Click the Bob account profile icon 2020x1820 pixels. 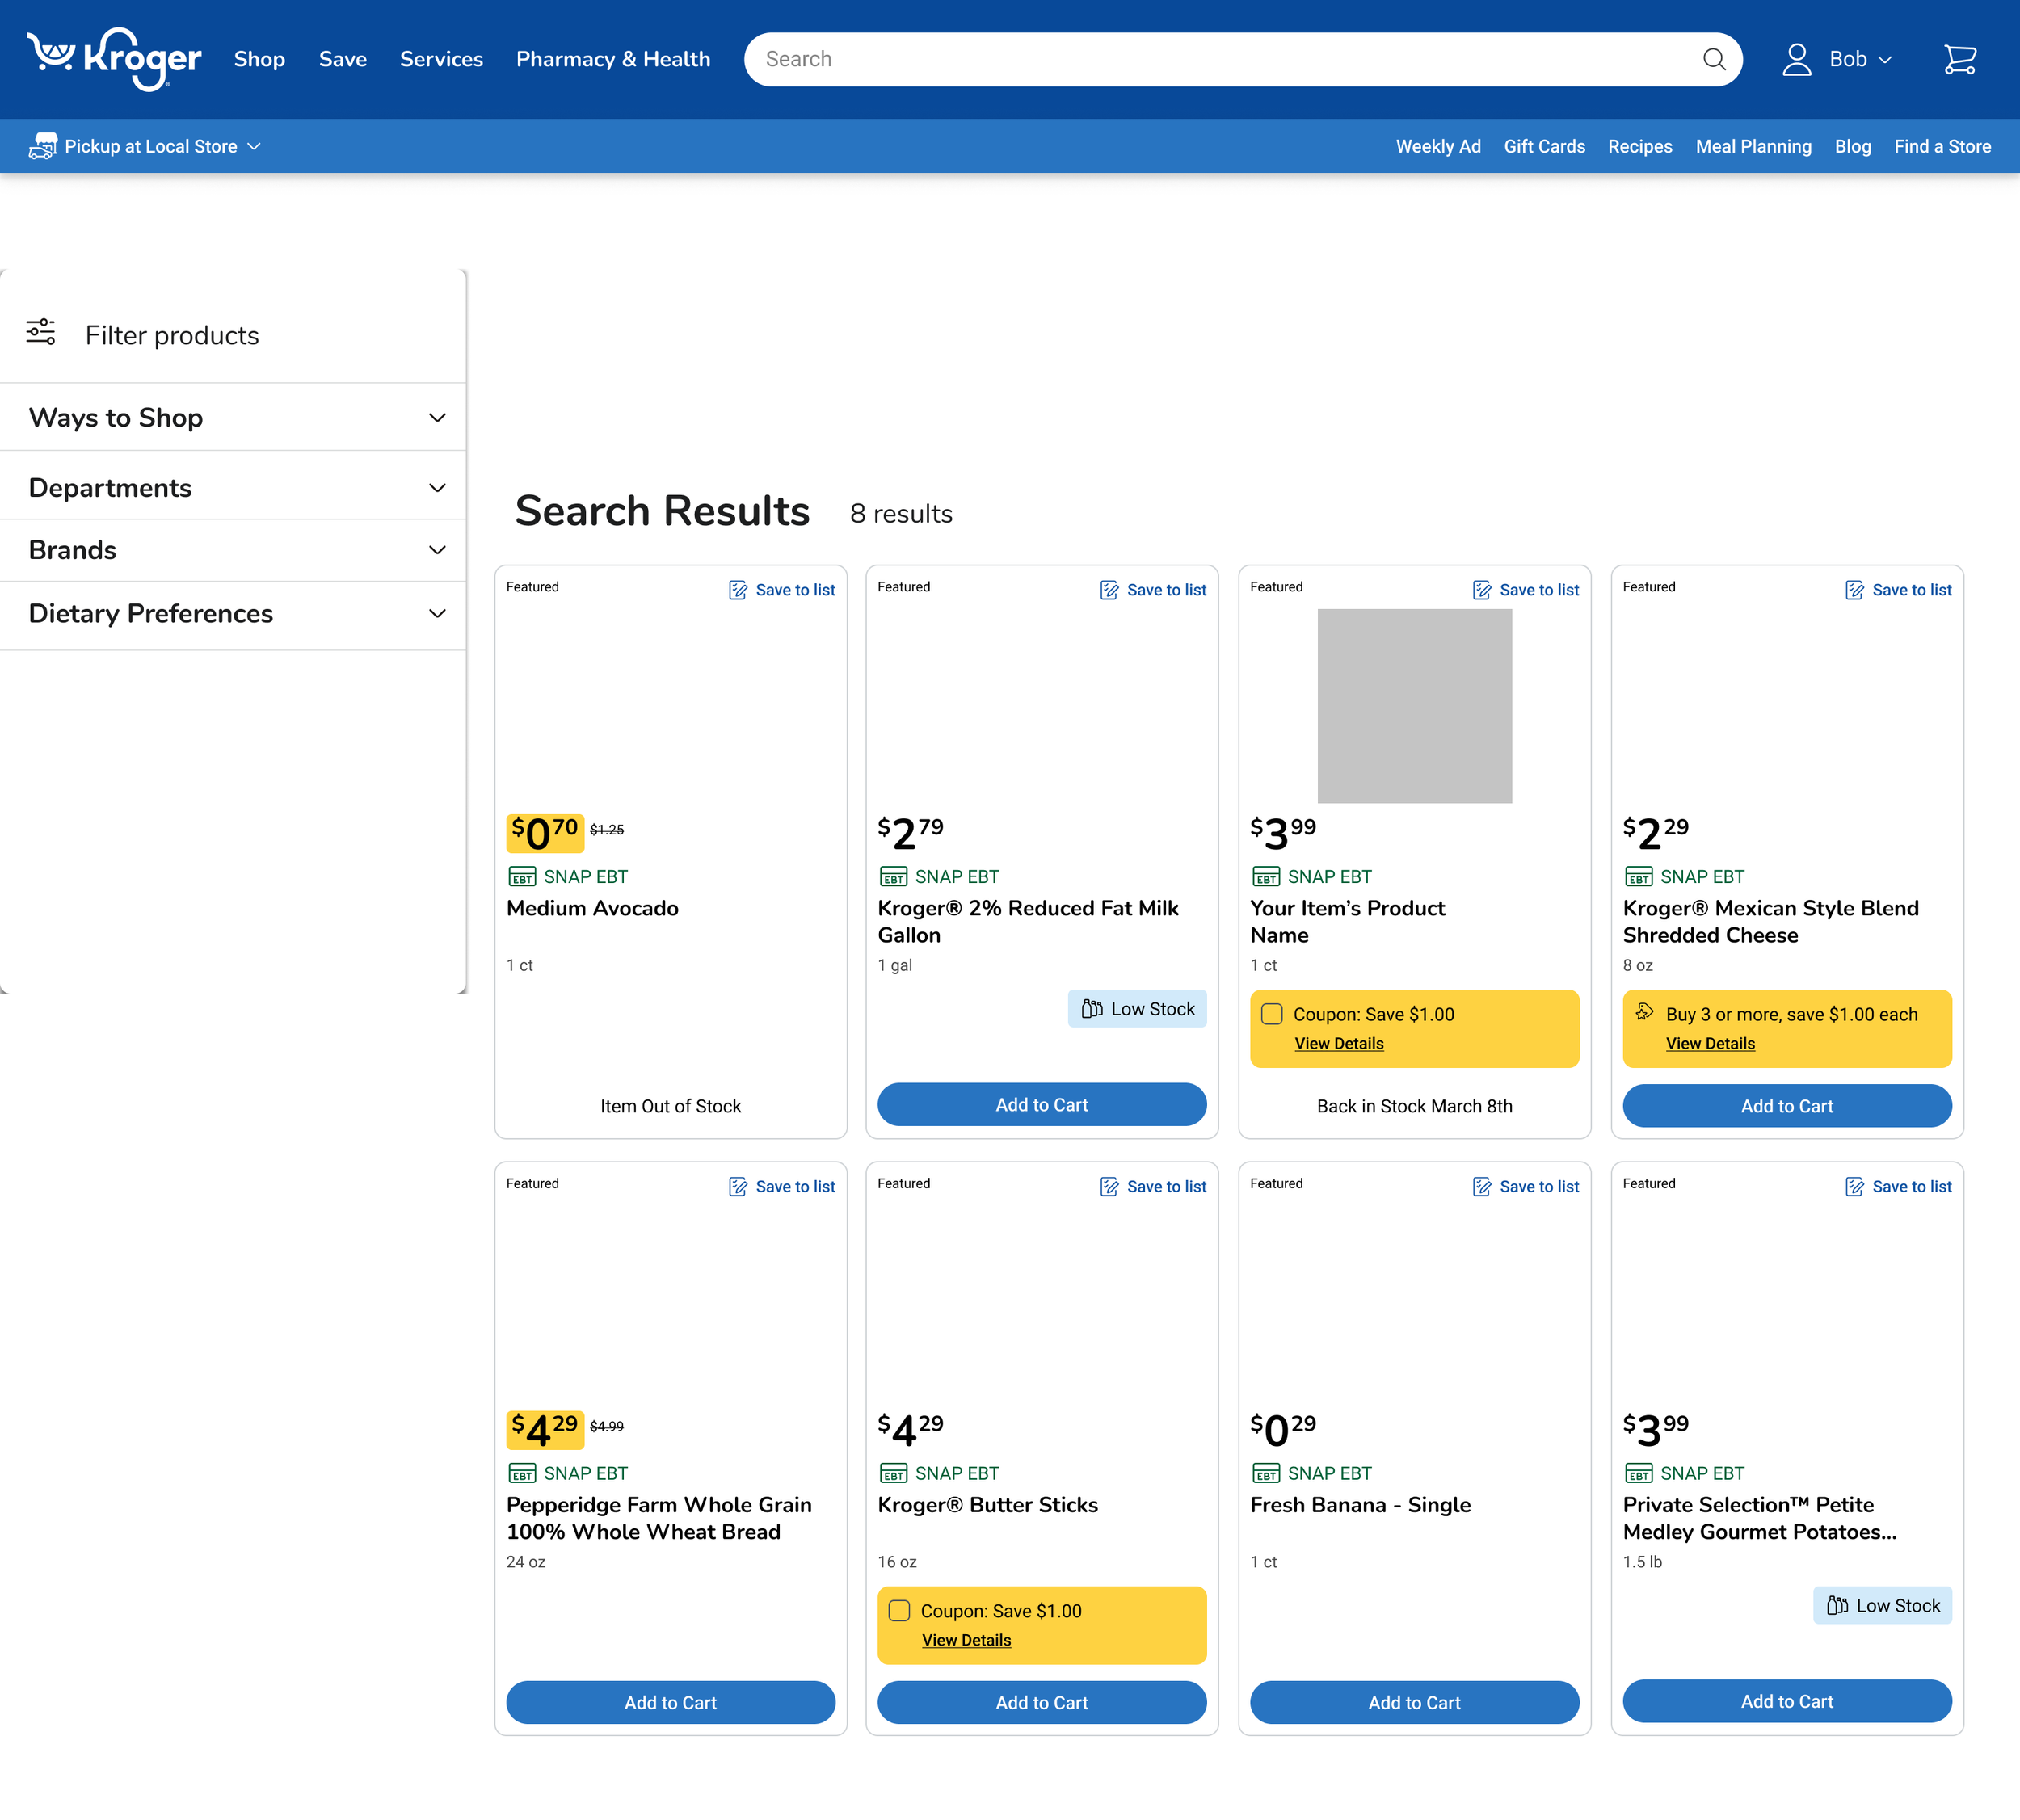click(x=1796, y=59)
